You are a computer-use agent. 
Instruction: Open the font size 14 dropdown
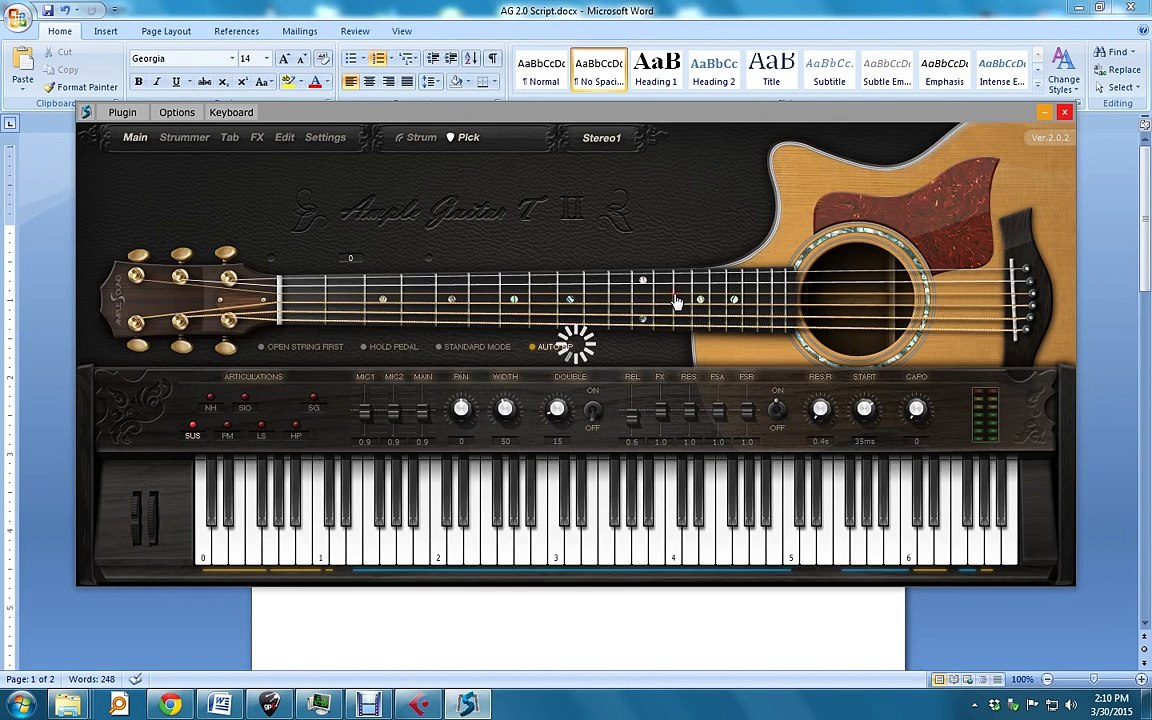[x=266, y=59]
